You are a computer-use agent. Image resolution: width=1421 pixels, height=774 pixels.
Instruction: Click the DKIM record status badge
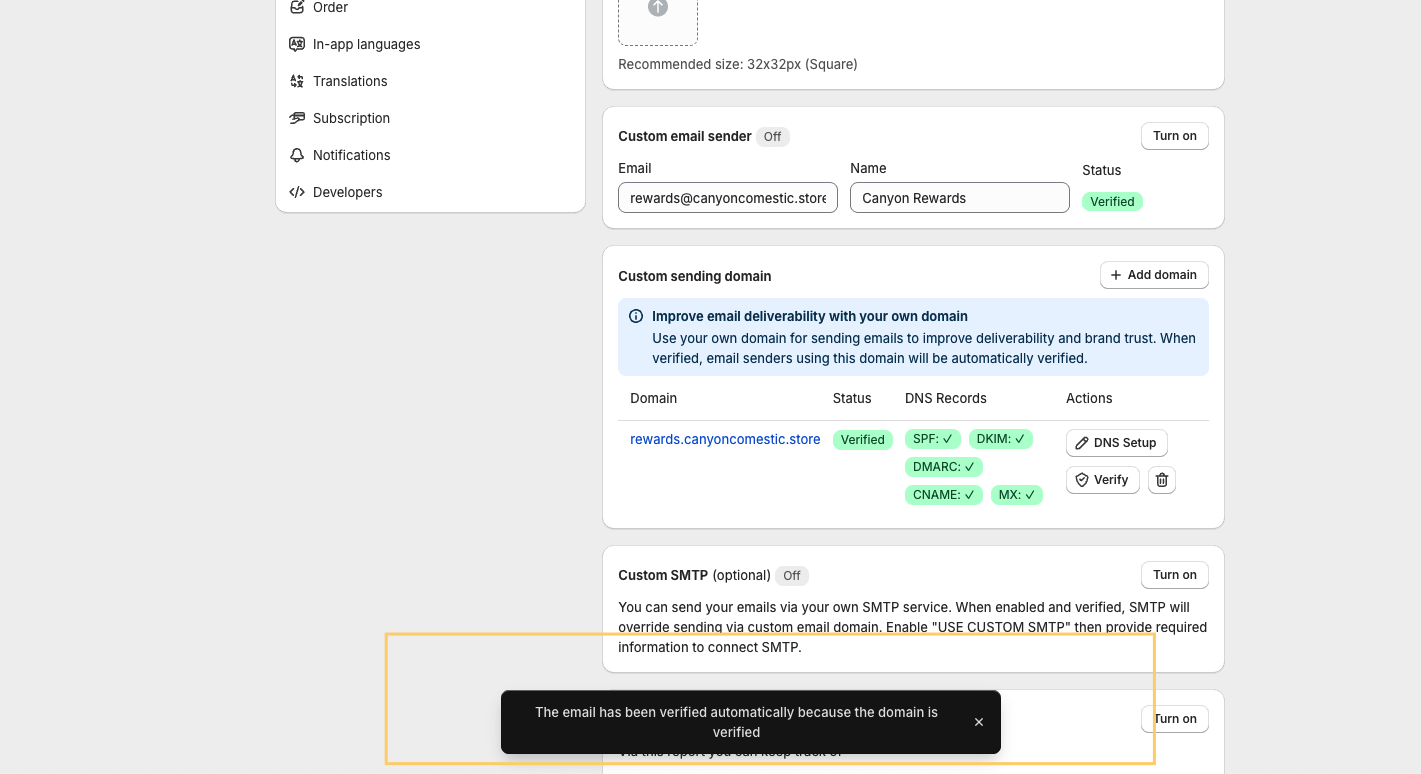click(1000, 439)
